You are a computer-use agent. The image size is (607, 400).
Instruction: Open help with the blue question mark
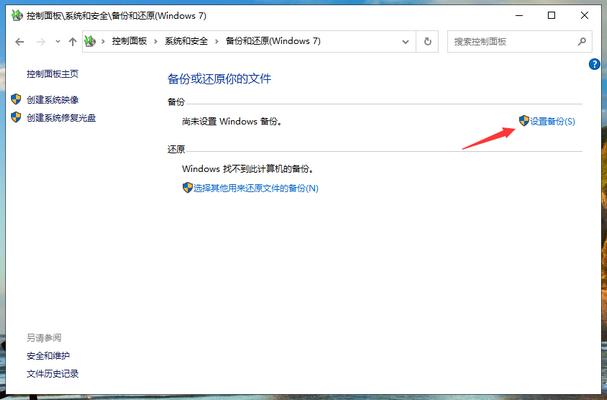[x=595, y=63]
